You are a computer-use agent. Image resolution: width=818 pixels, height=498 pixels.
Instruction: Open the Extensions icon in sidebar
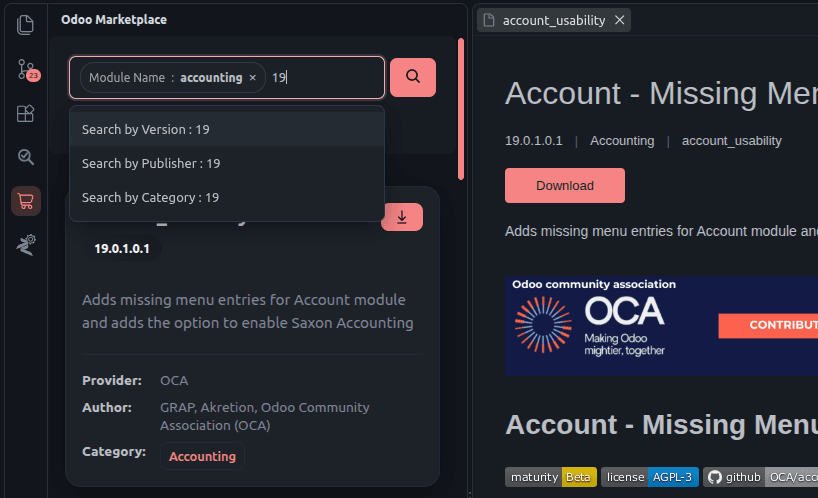click(x=25, y=113)
